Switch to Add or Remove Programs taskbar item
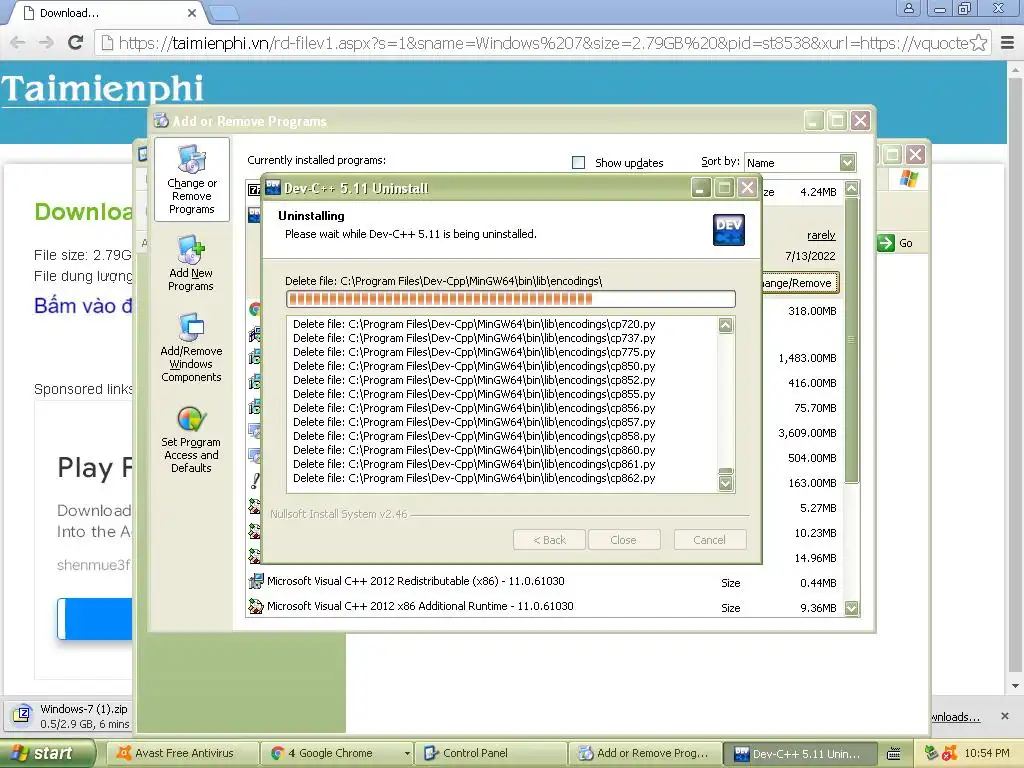The width and height of the screenshot is (1024, 768). click(x=646, y=754)
